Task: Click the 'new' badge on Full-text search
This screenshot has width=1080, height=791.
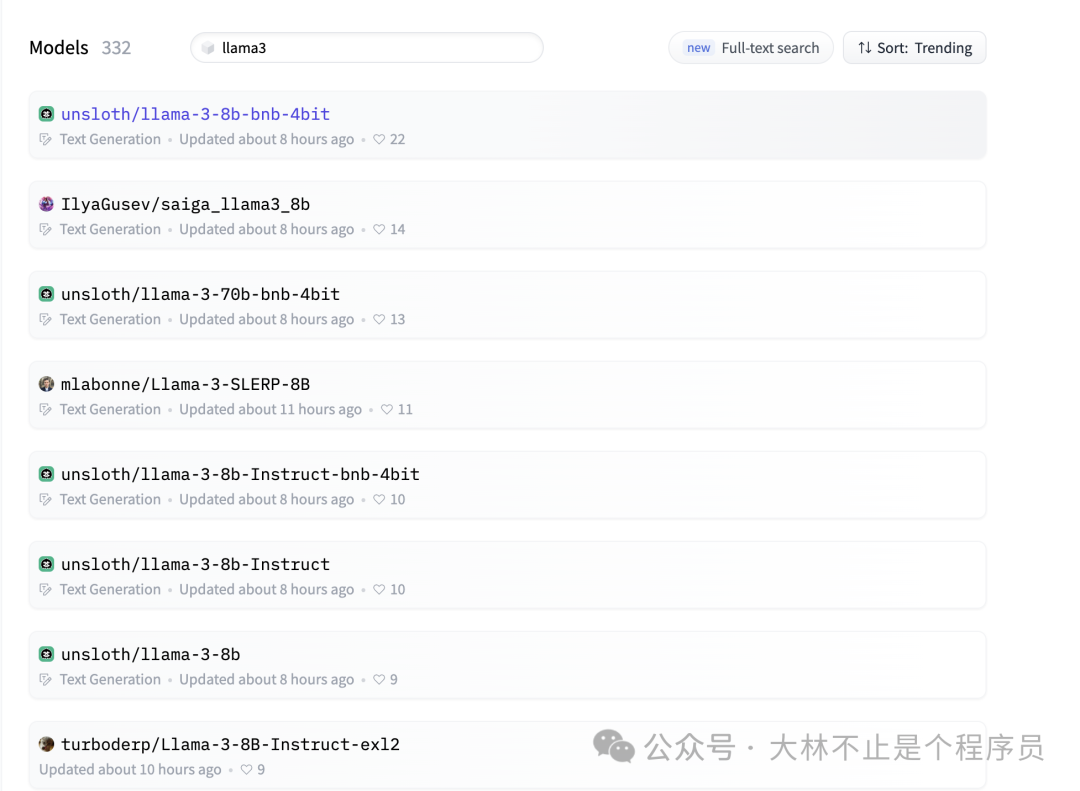Action: pyautogui.click(x=698, y=48)
